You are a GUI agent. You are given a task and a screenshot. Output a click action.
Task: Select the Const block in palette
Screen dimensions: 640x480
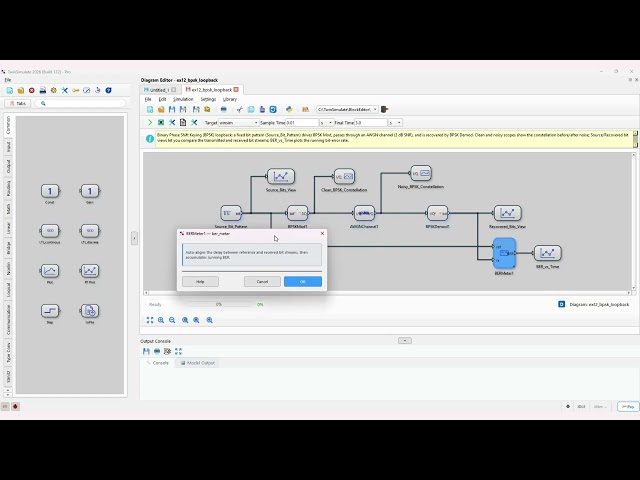(x=50, y=191)
